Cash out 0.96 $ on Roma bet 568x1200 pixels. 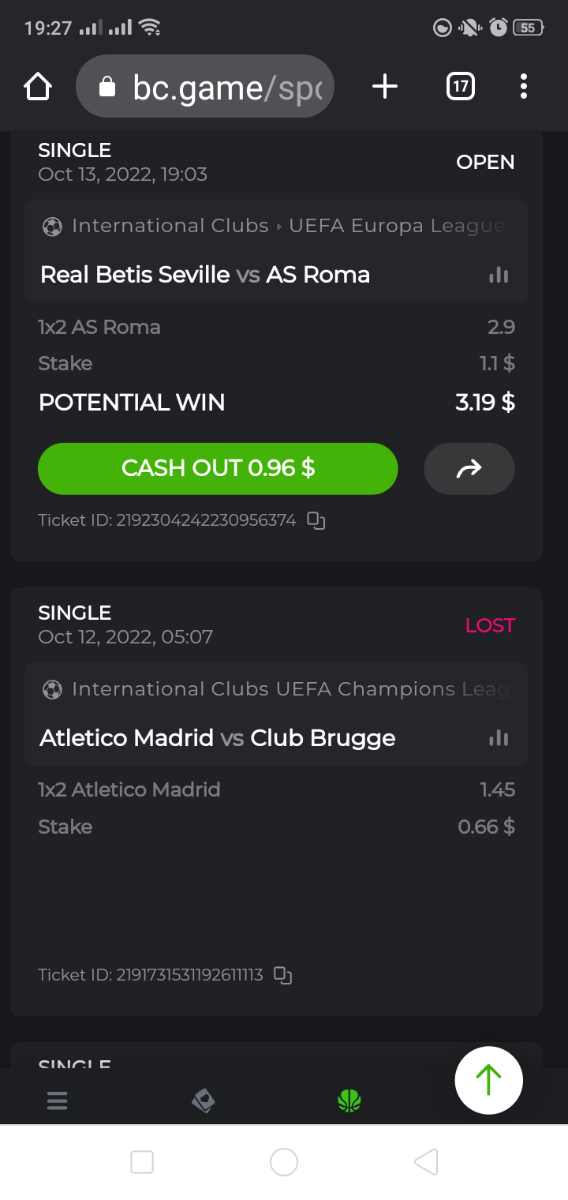point(218,468)
